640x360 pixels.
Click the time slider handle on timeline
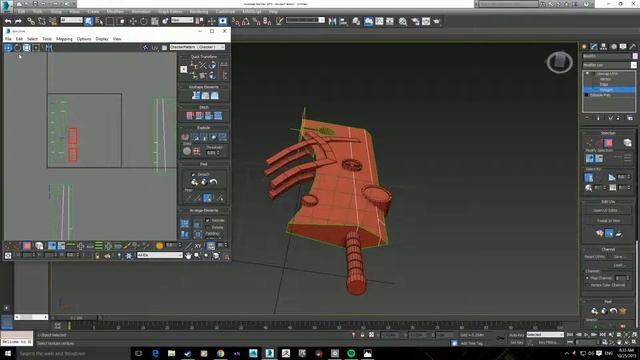[76, 318]
